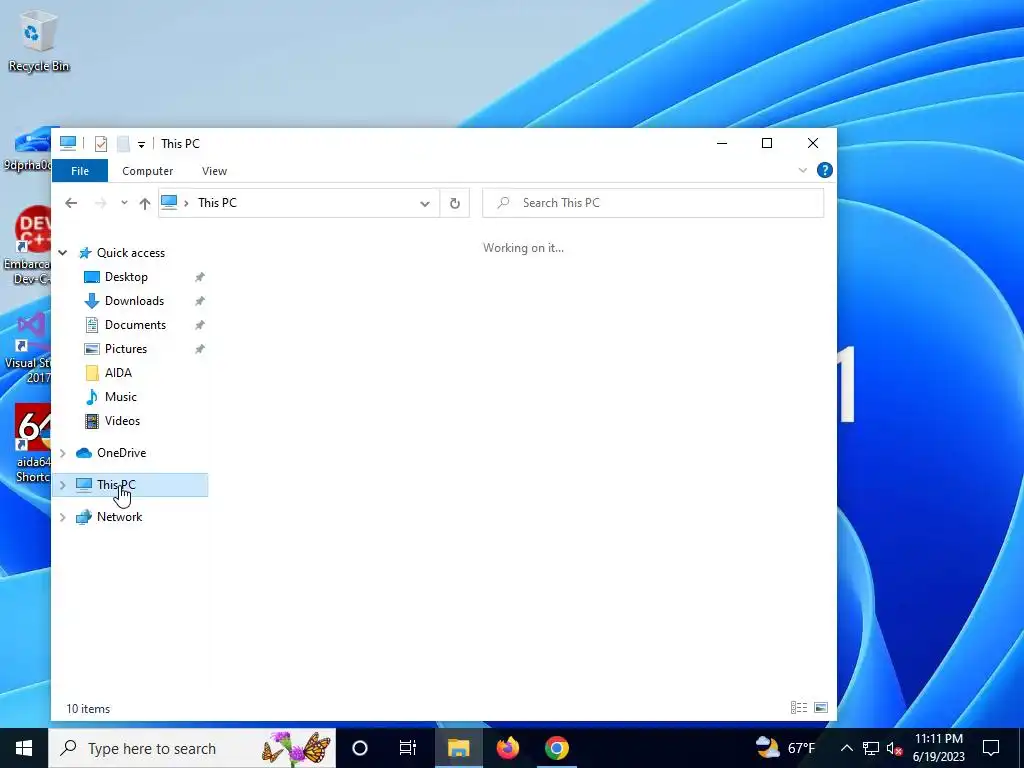The image size is (1024, 768).
Task: Open the File ribbon tab
Action: [80, 170]
